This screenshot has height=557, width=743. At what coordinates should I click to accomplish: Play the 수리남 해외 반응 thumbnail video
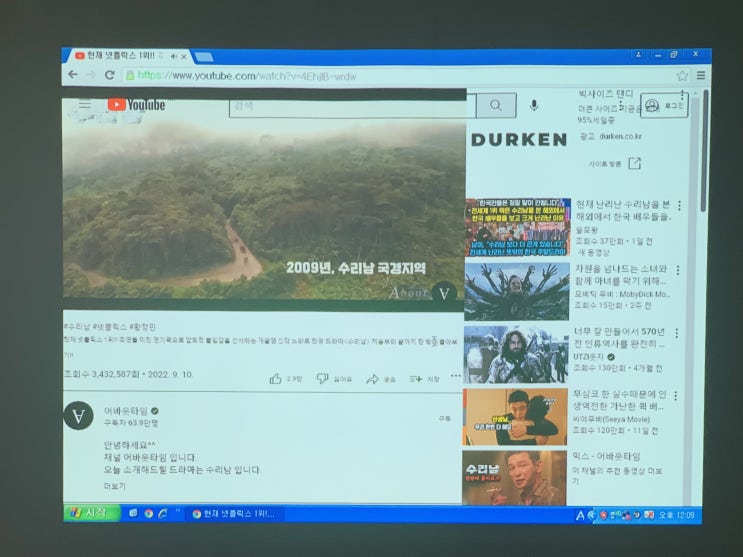(518, 227)
